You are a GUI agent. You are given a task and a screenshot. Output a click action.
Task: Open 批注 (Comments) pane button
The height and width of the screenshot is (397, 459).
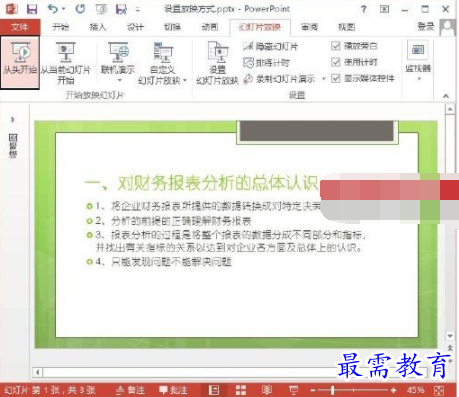[x=173, y=390]
